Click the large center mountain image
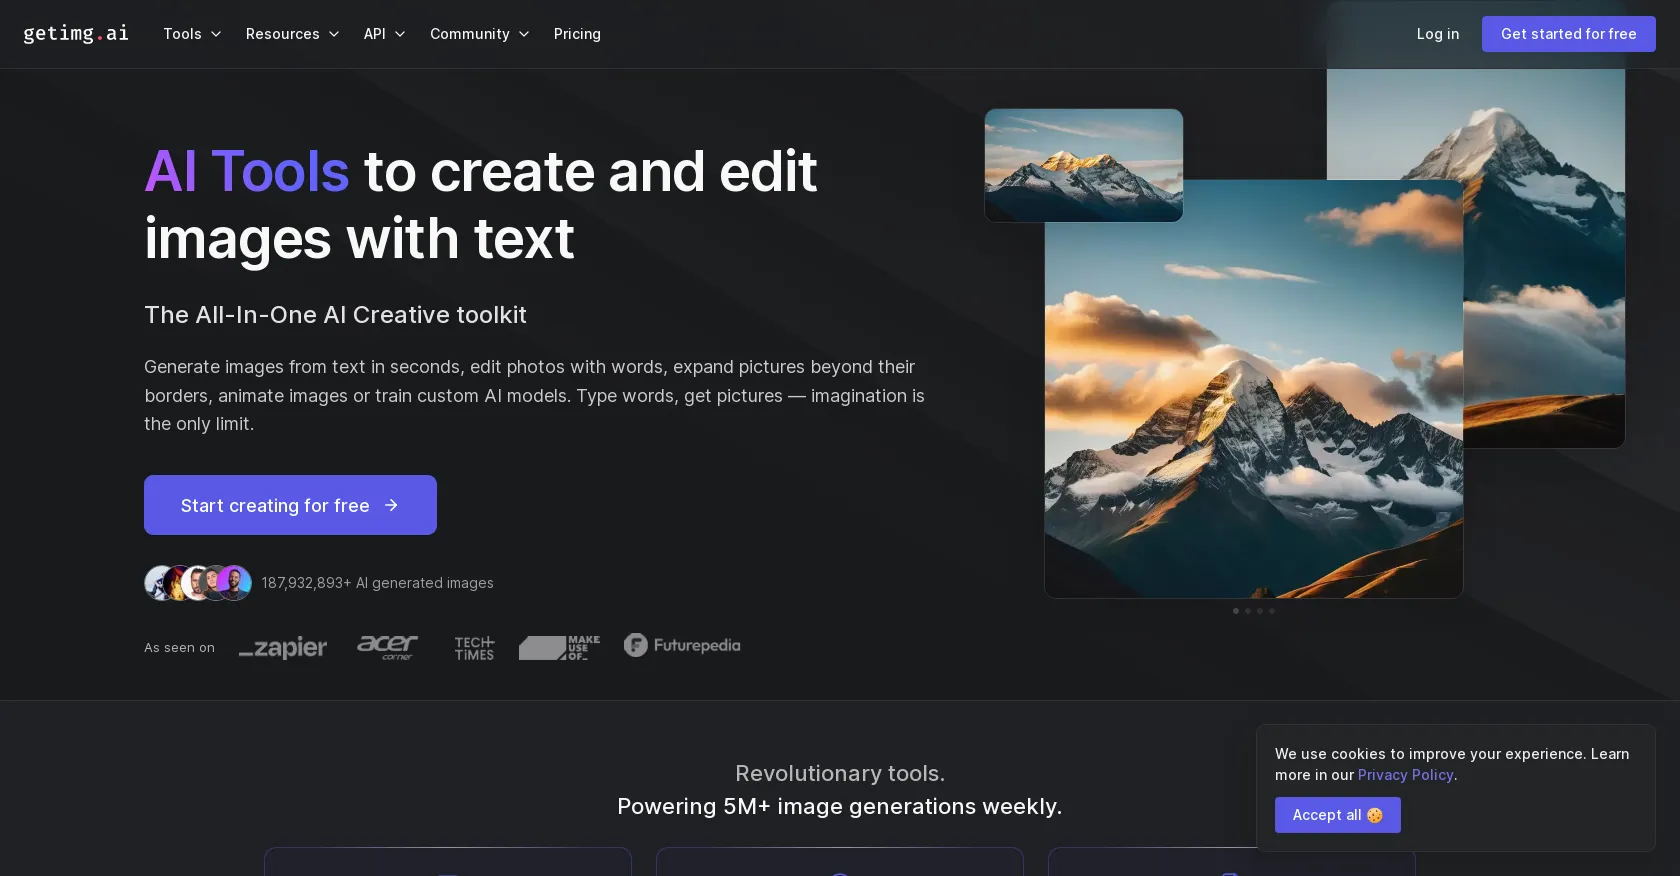This screenshot has width=1680, height=876. [x=1254, y=389]
